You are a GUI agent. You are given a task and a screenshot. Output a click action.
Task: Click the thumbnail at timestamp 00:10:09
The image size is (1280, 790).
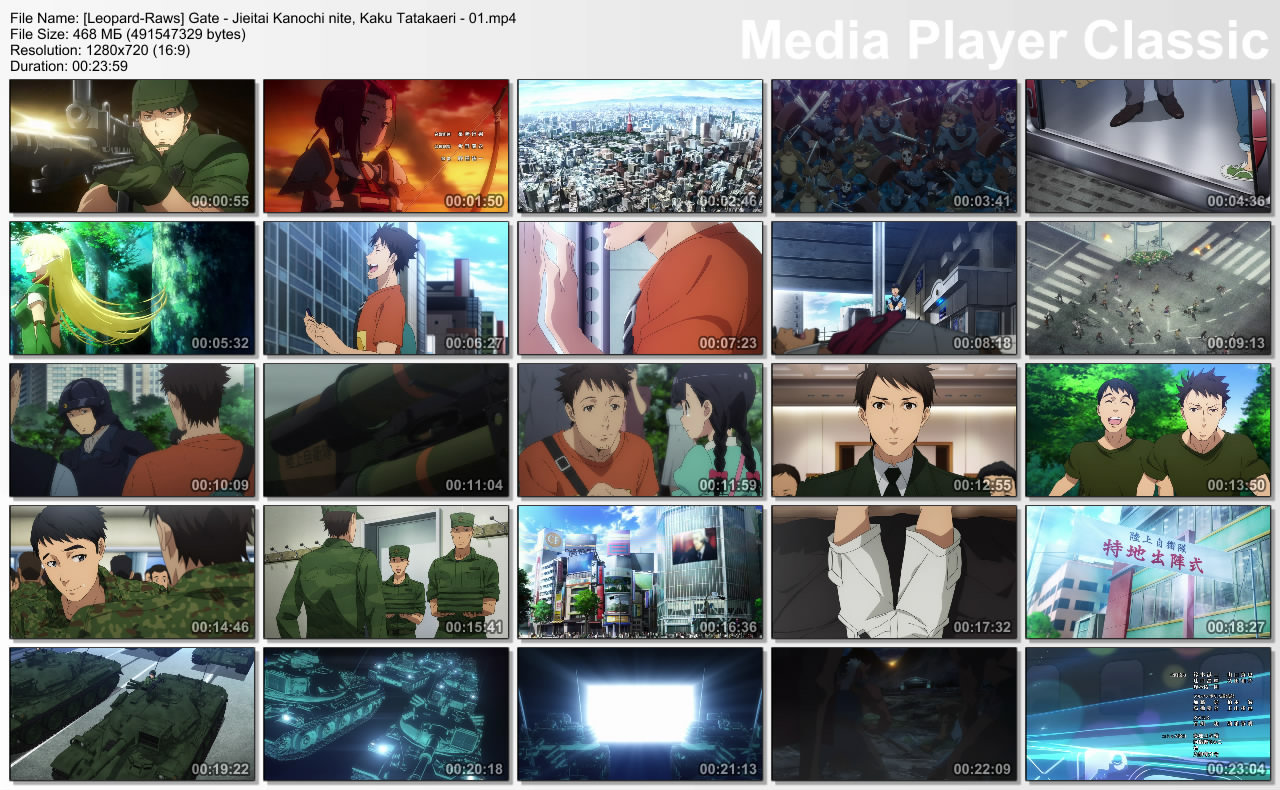point(132,430)
